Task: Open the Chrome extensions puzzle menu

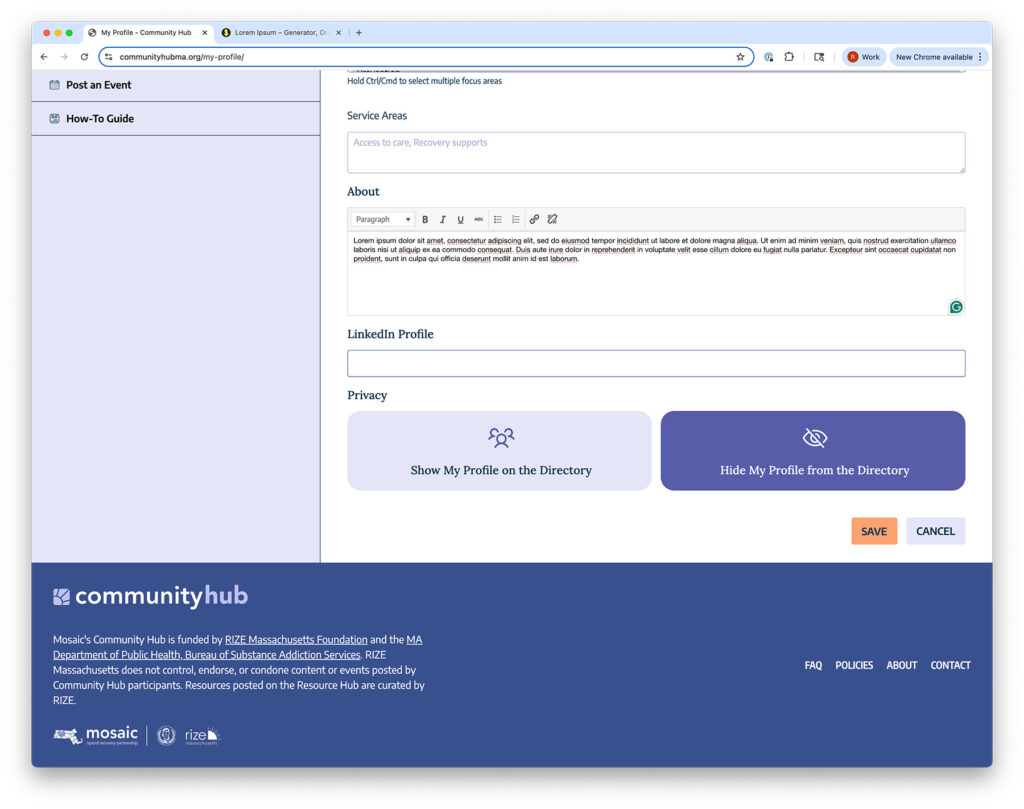Action: tap(789, 57)
